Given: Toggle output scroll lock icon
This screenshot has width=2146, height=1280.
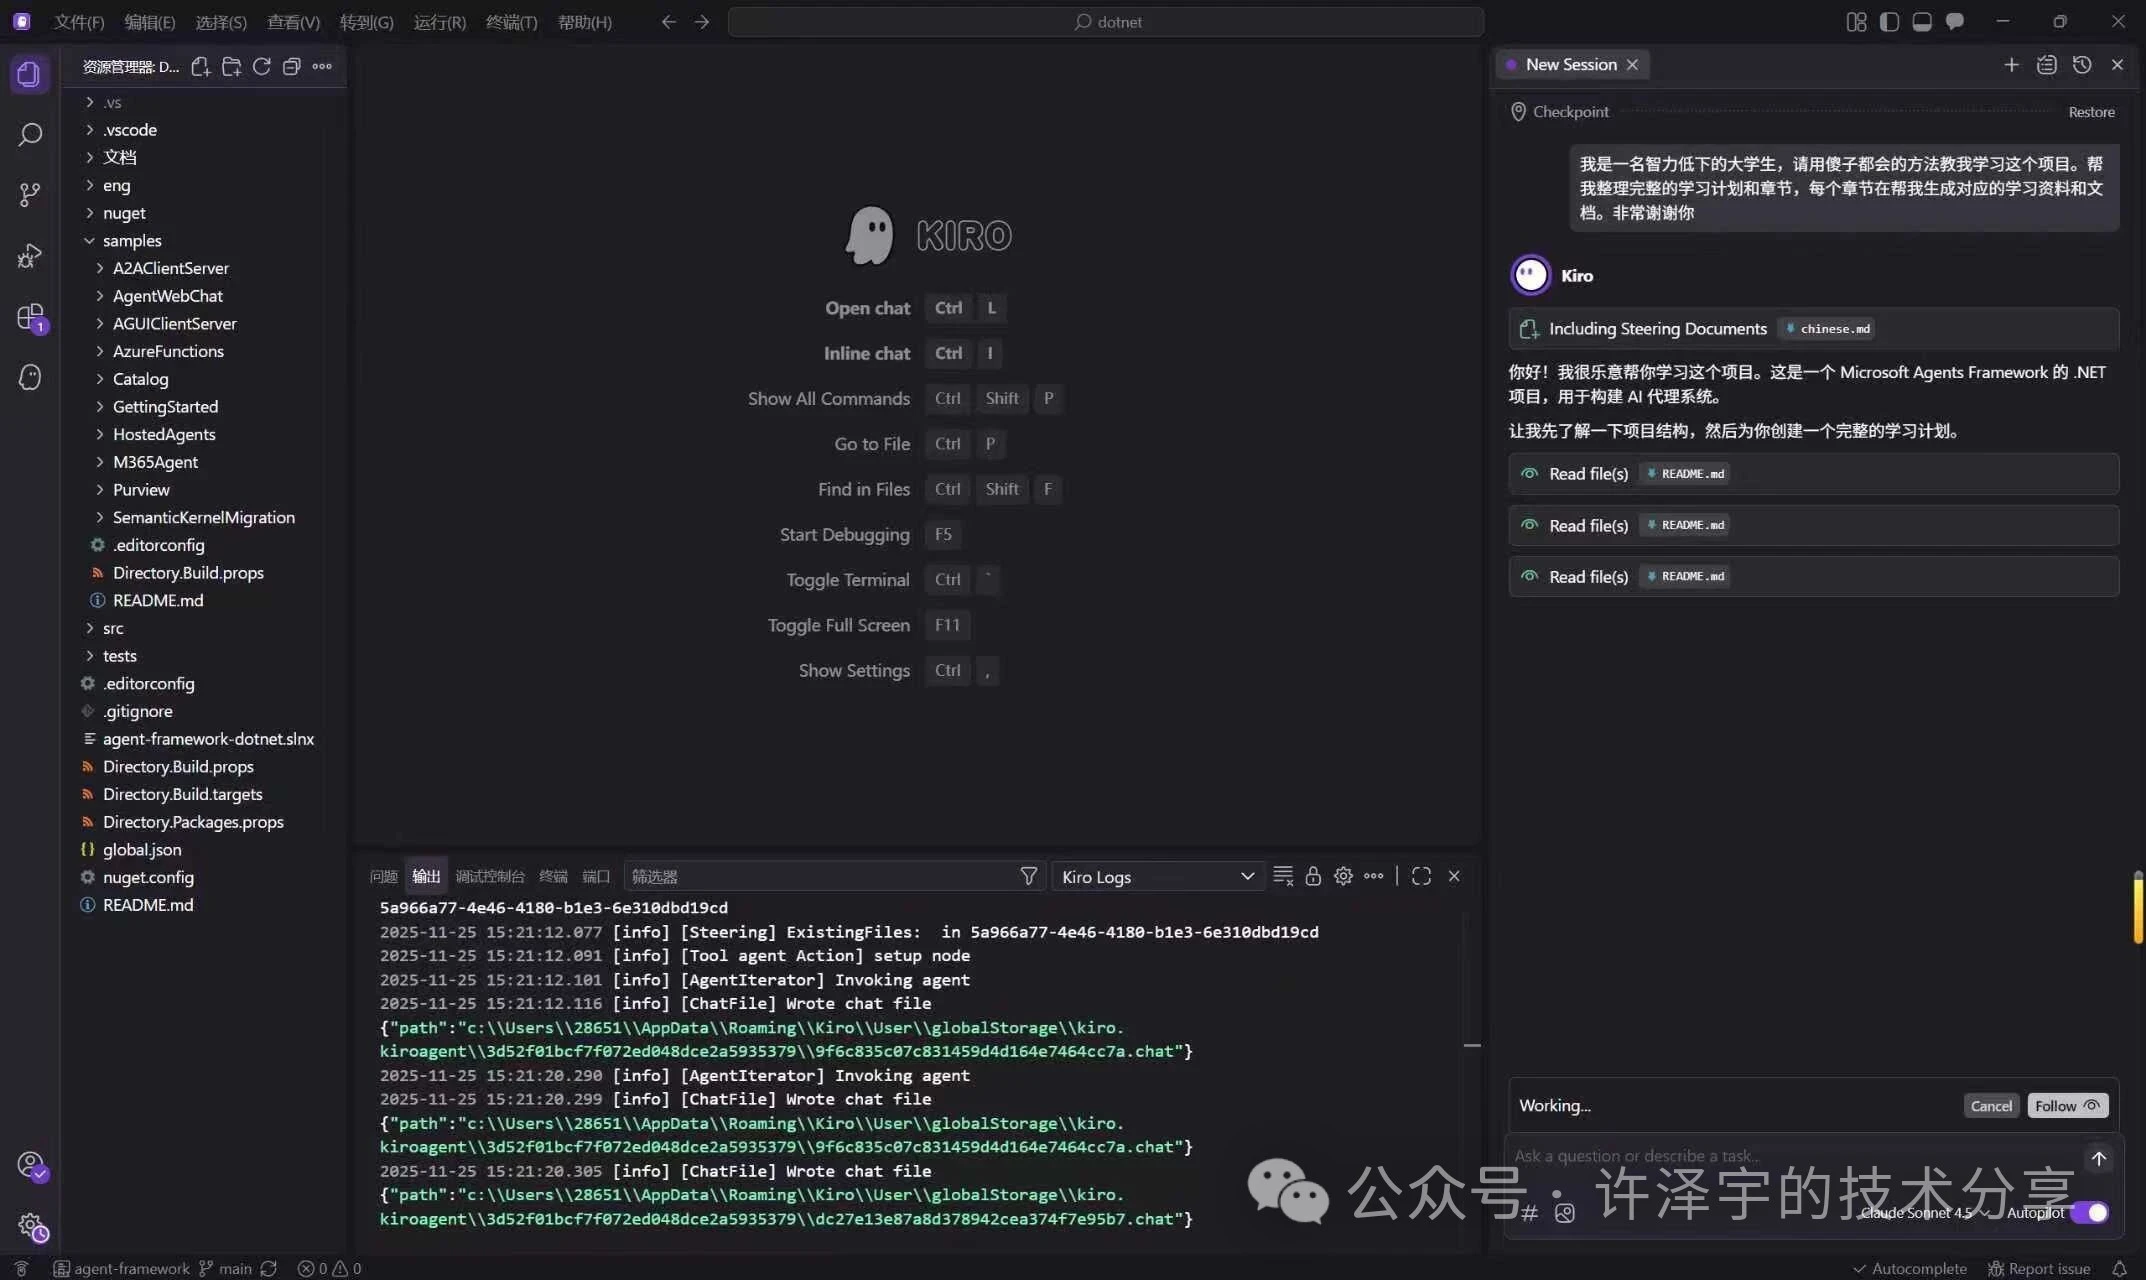Looking at the screenshot, I should click(x=1313, y=876).
